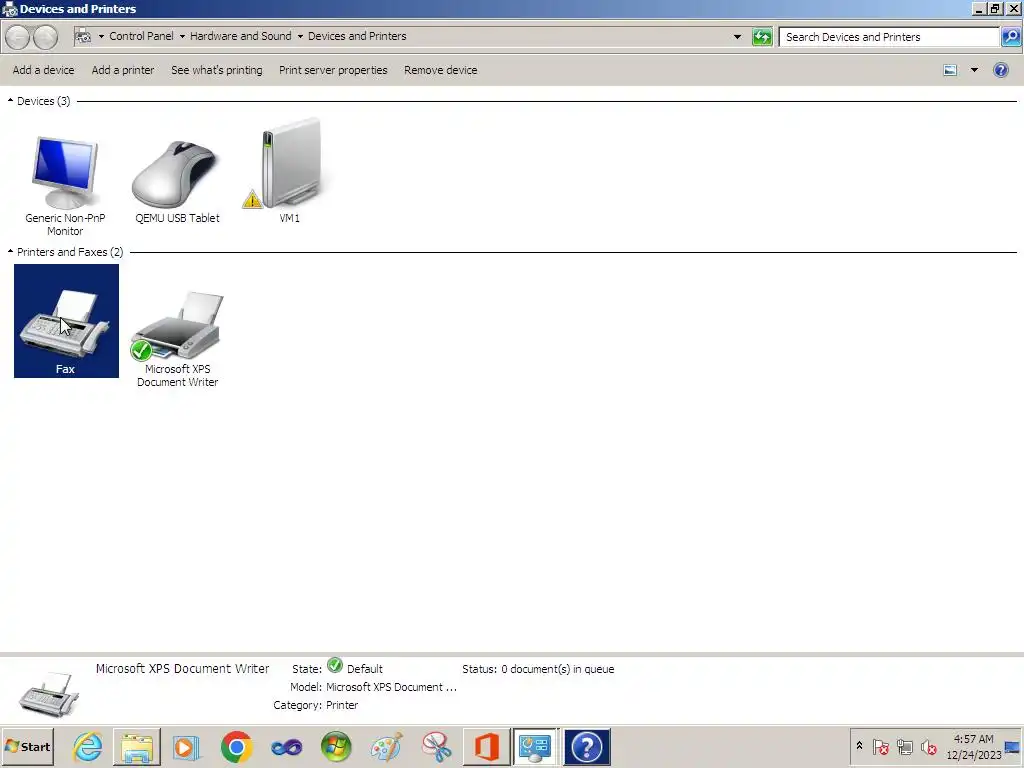Screen dimensions: 1024x768
Task: Launch Google Chrome from taskbar
Action: point(236,746)
